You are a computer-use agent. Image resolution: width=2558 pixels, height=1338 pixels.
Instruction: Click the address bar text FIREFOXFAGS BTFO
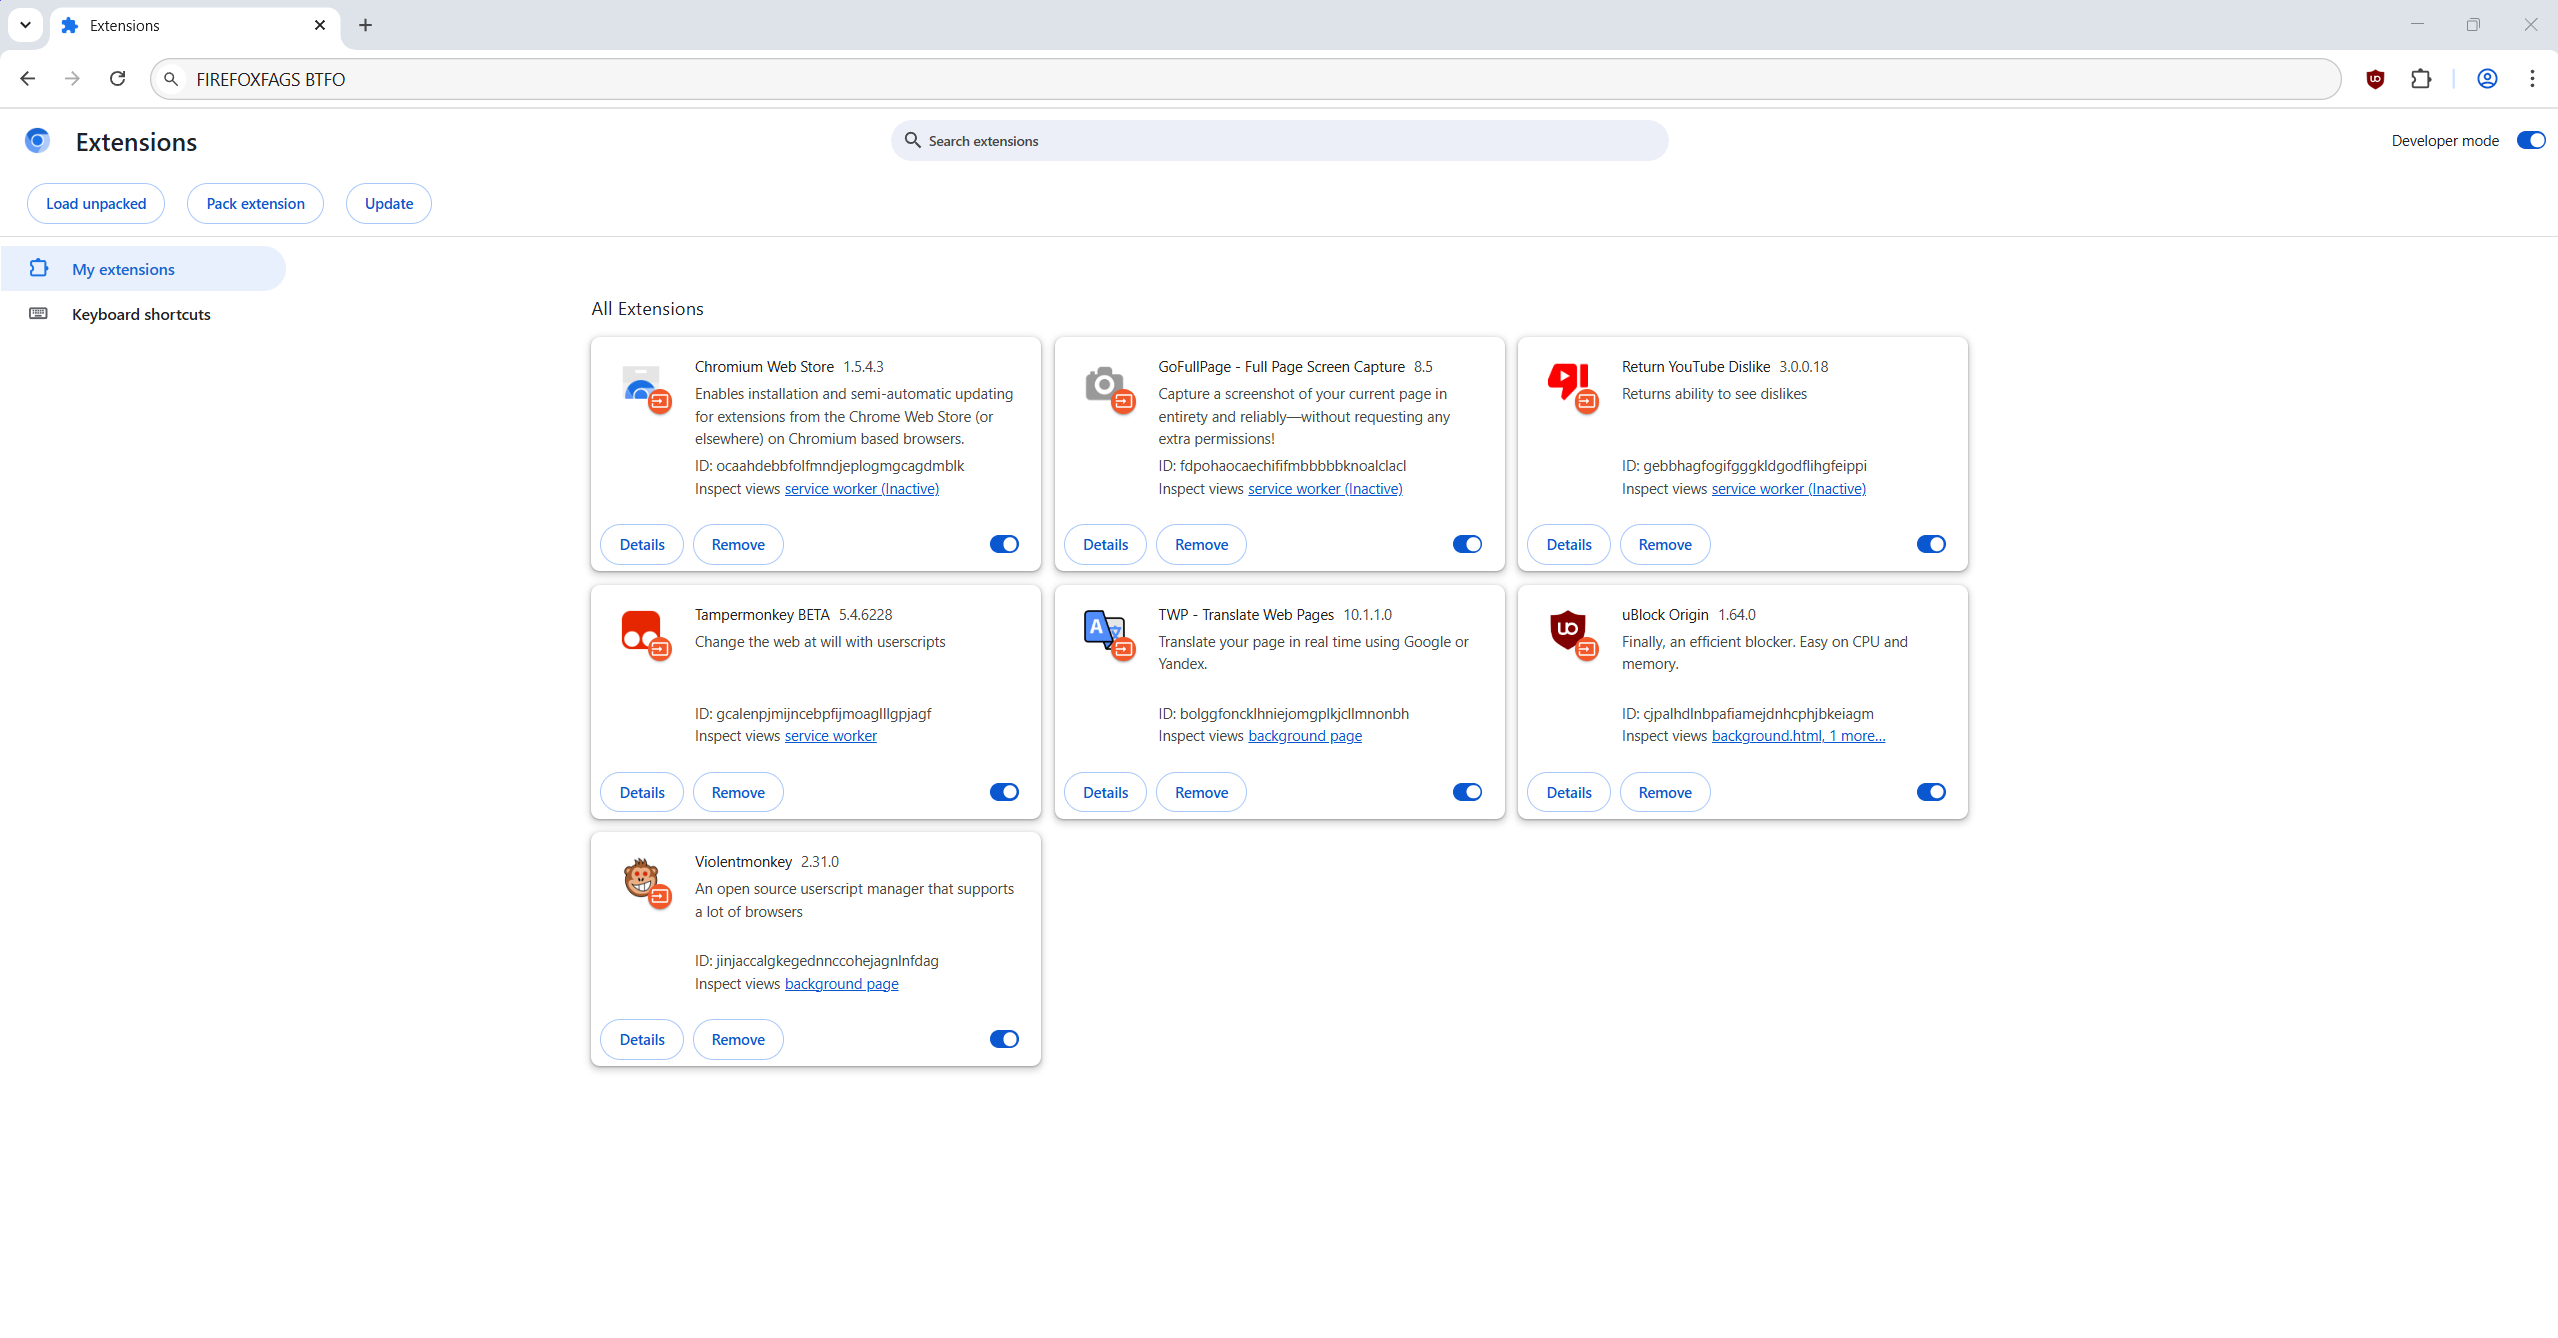[x=270, y=79]
